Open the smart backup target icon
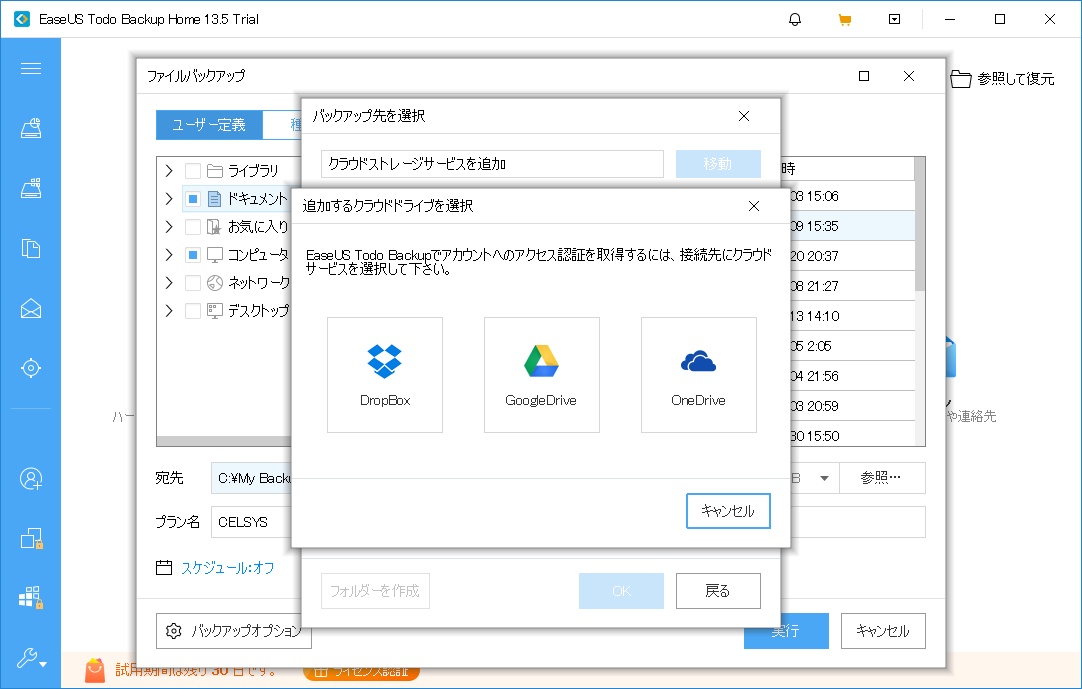The image size is (1082, 689). click(x=31, y=368)
